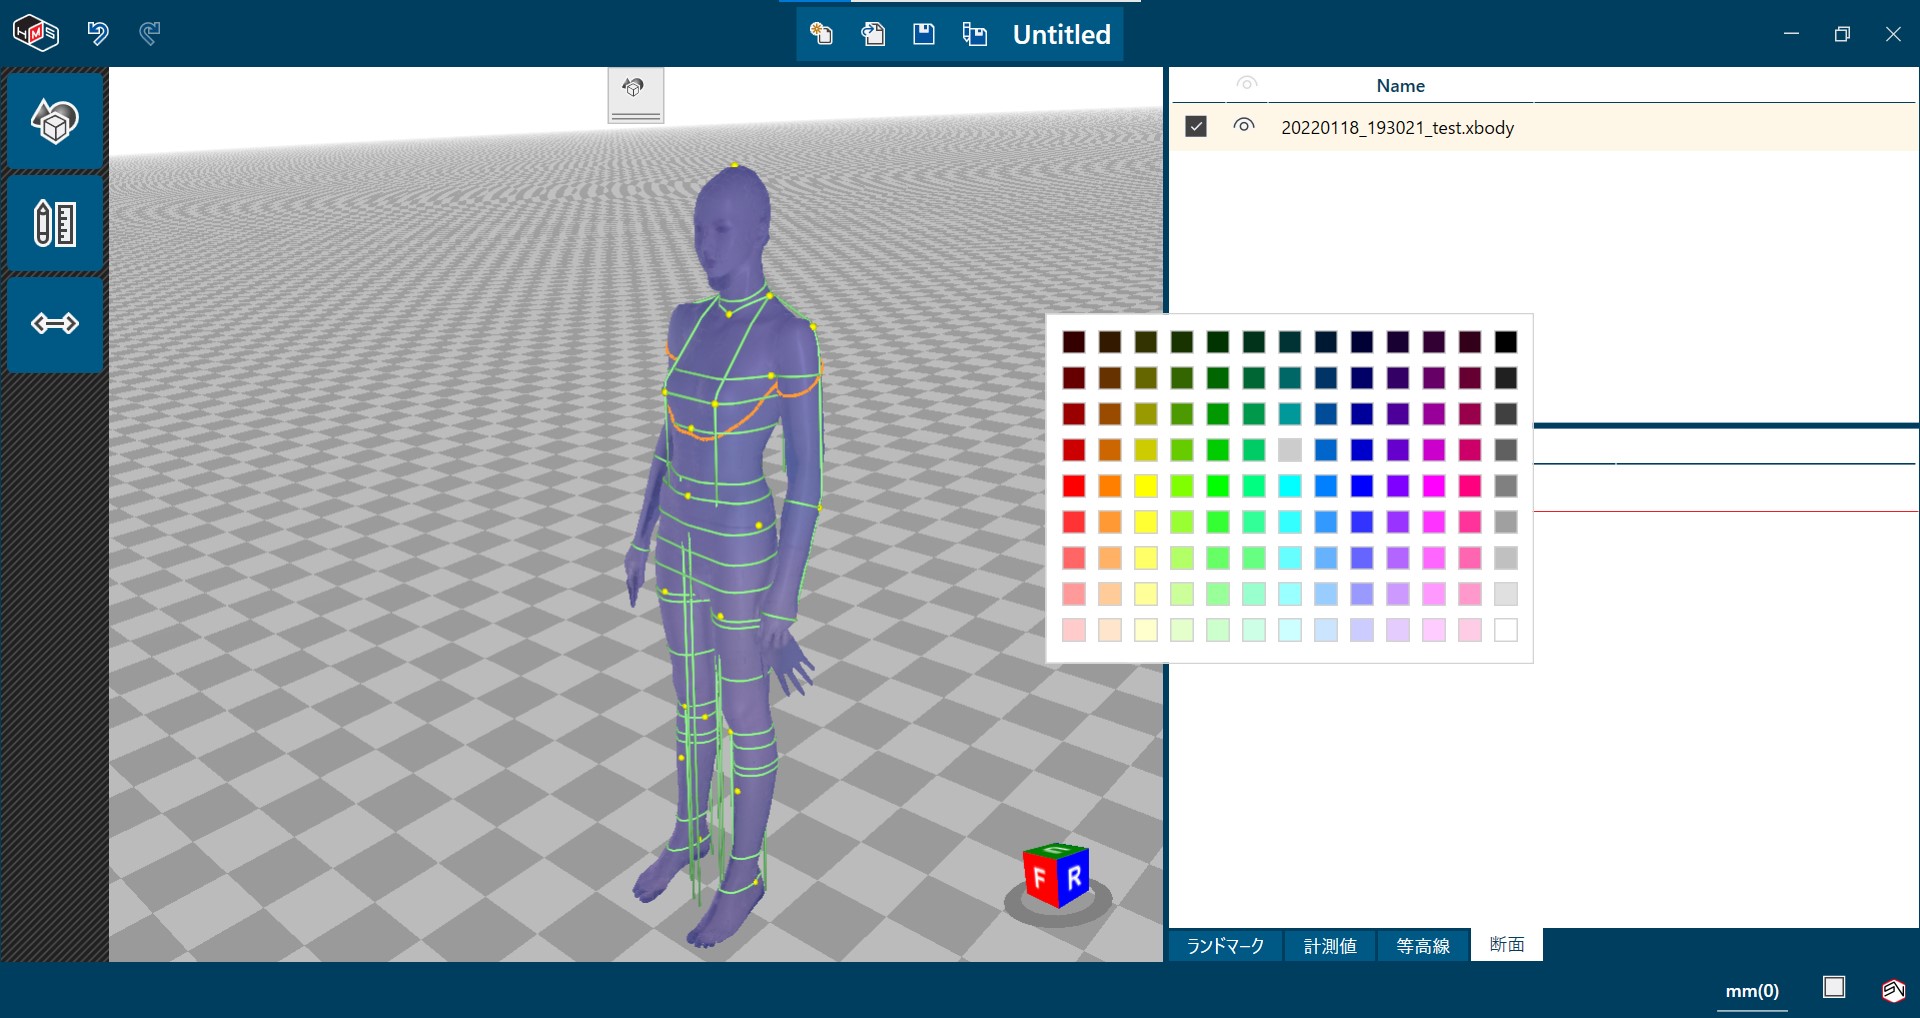The image size is (1920, 1018).
Task: Hide the 20220118_193021_test.xbody model with its eye icon
Action: pos(1244,125)
